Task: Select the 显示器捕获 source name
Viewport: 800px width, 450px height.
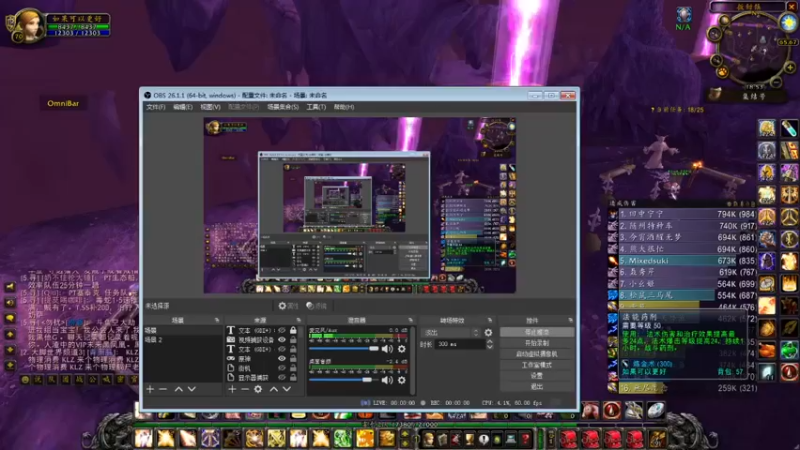Action: (254, 378)
